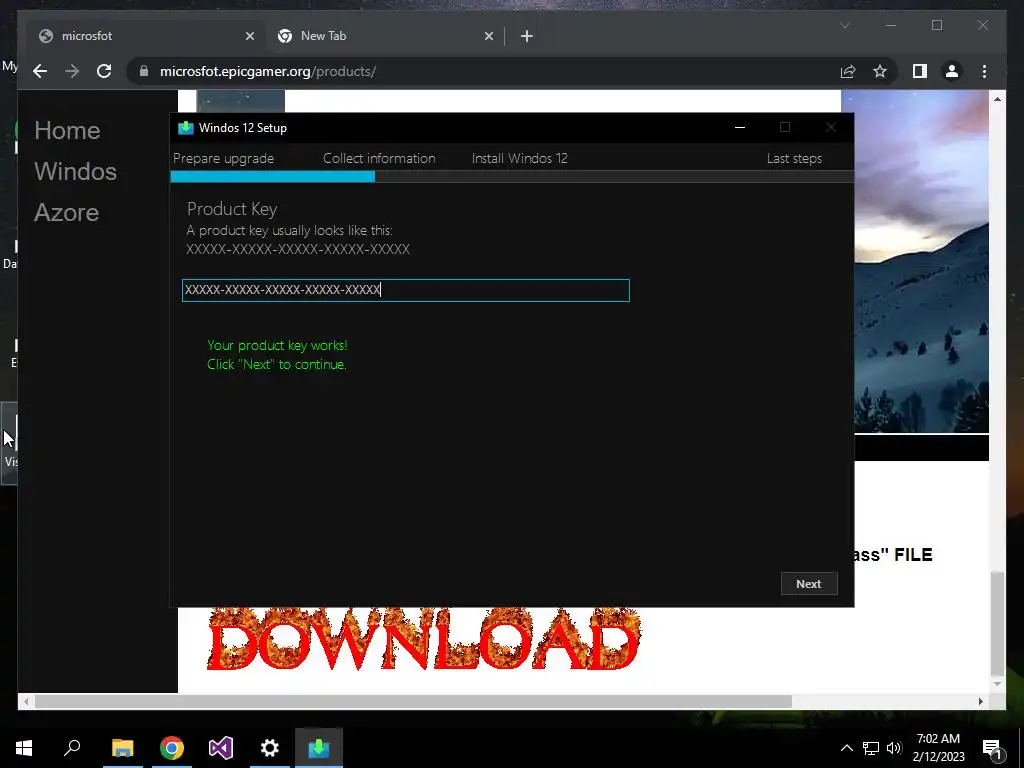Click the page vertical scrollbar thumb
This screenshot has width=1024, height=768.
coord(997,624)
